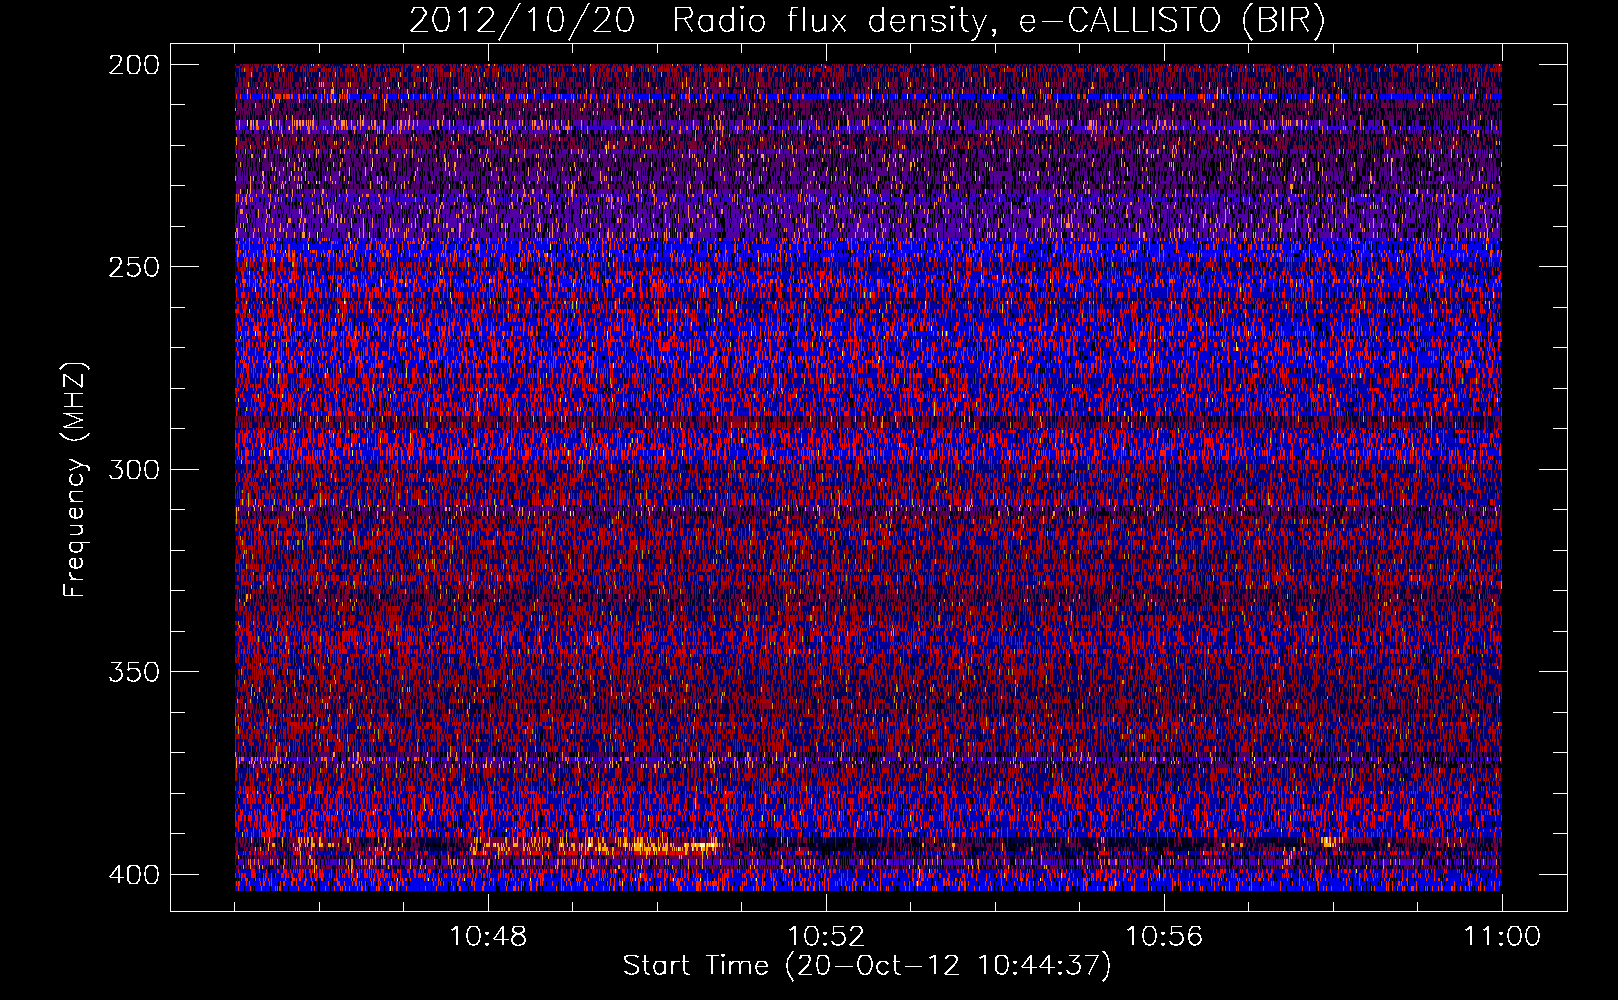Click the plot title "Radio flux density, e-CALLISTO (BIR)"
Screen dimensions: 1618x1000
[998, 21]
